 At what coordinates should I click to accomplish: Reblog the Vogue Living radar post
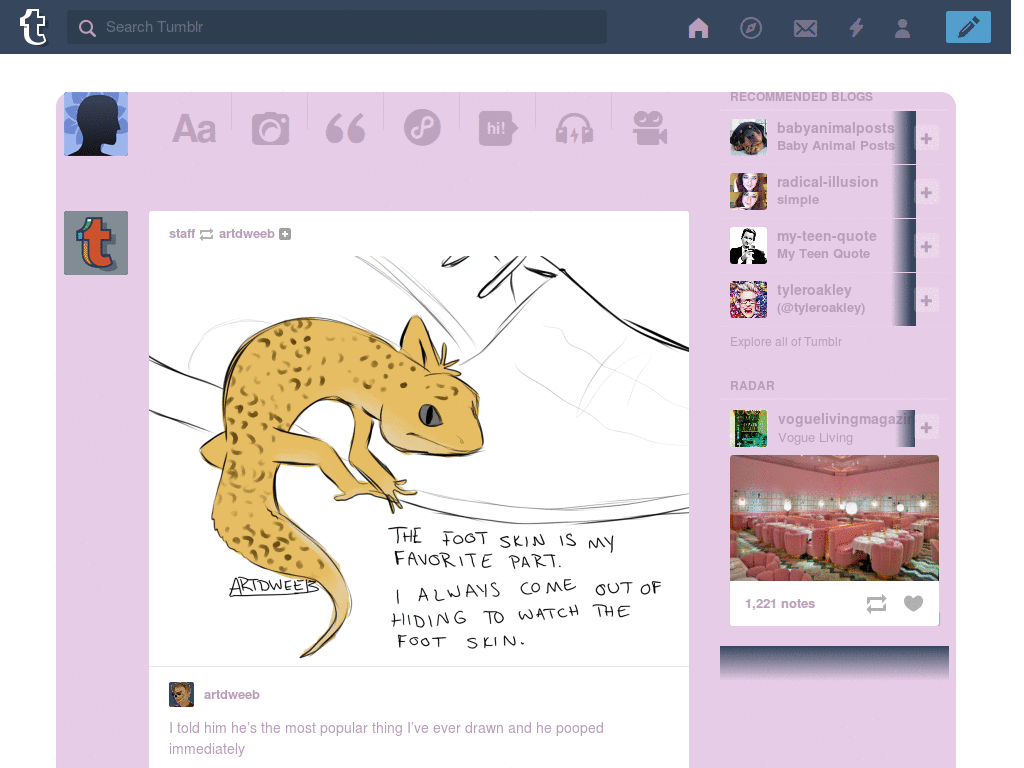coord(876,603)
